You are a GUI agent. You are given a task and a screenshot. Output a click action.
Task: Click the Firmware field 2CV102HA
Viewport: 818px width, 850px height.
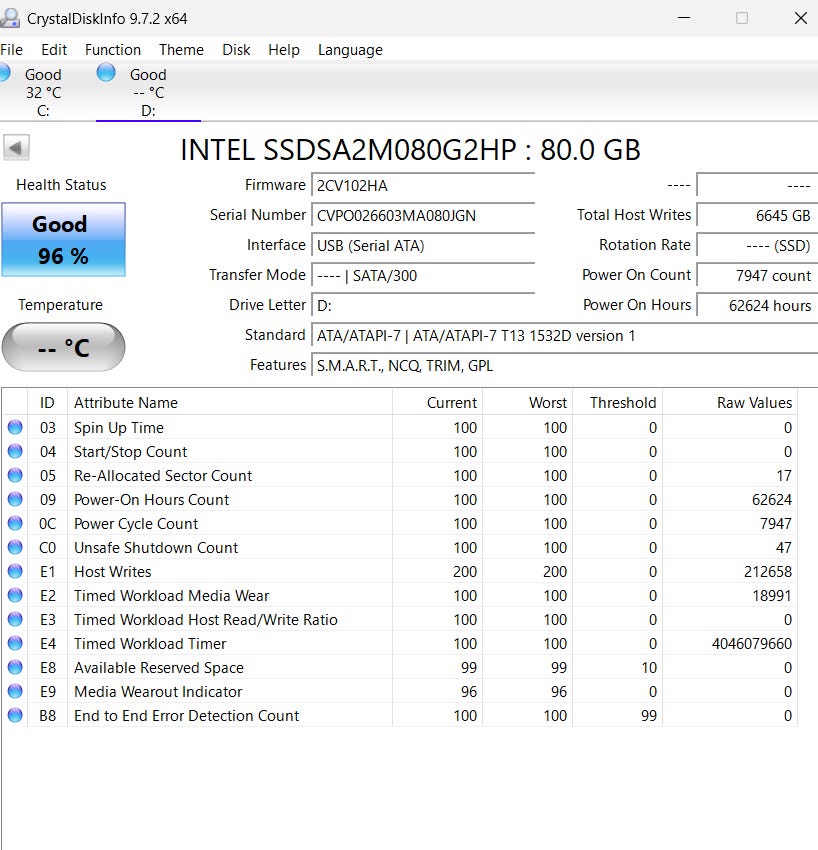[x=423, y=185]
